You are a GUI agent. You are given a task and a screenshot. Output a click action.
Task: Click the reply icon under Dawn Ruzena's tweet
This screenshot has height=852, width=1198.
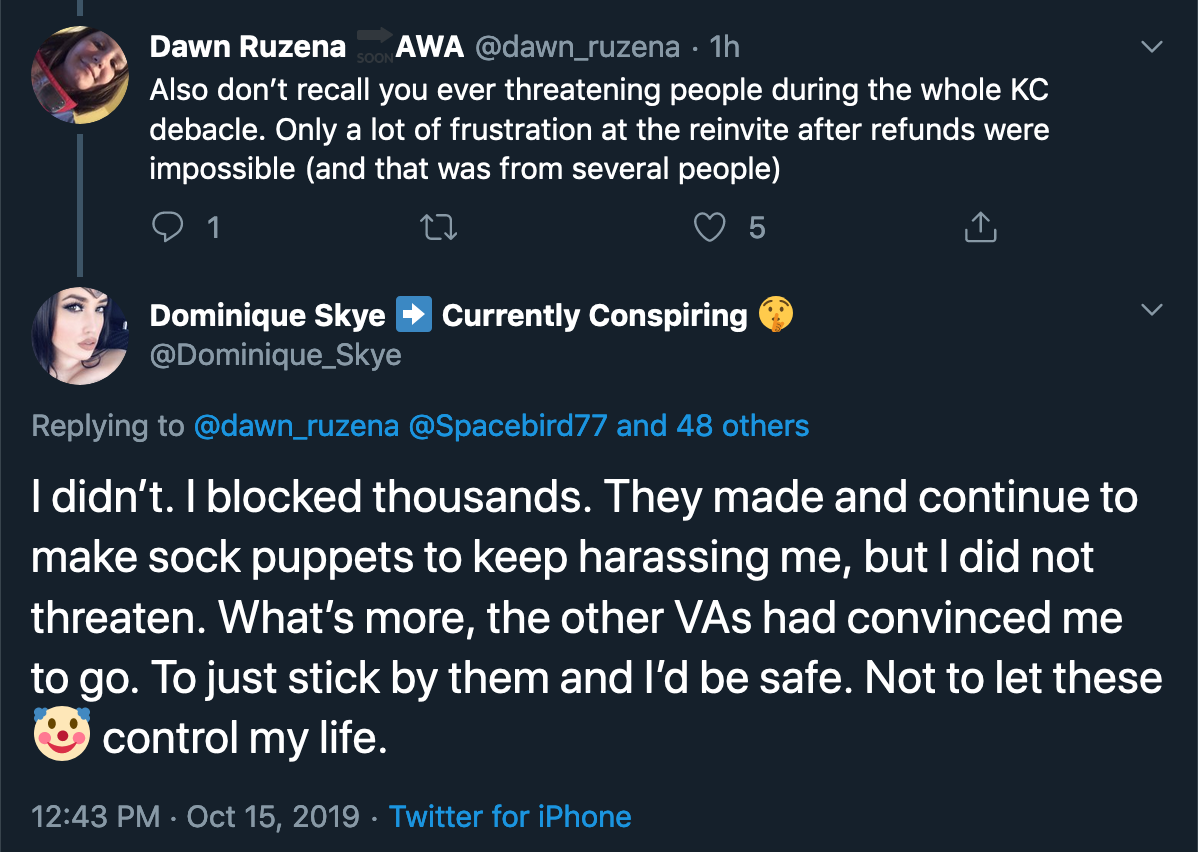click(x=167, y=227)
